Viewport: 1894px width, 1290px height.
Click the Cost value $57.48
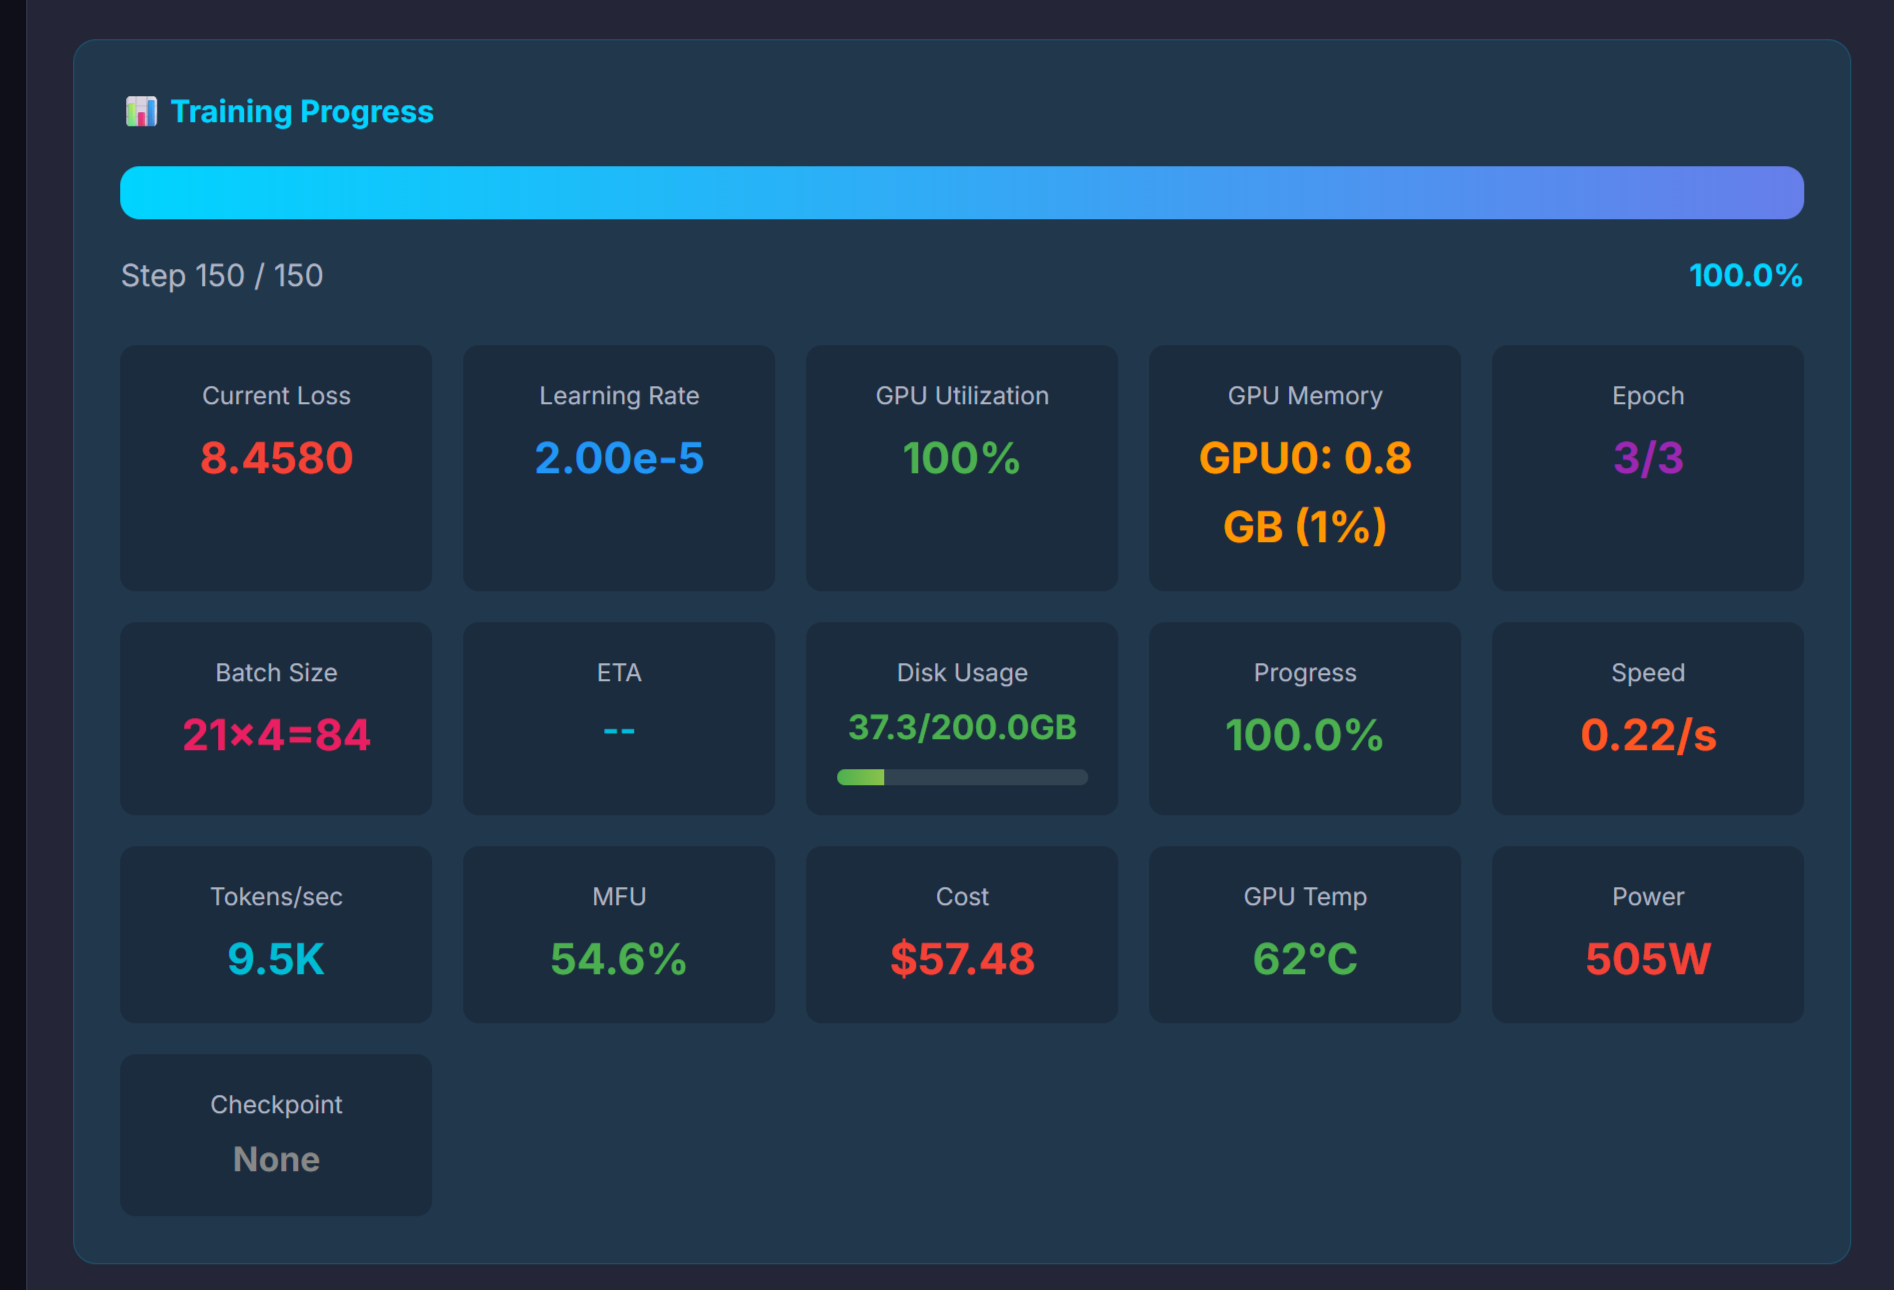coord(962,959)
